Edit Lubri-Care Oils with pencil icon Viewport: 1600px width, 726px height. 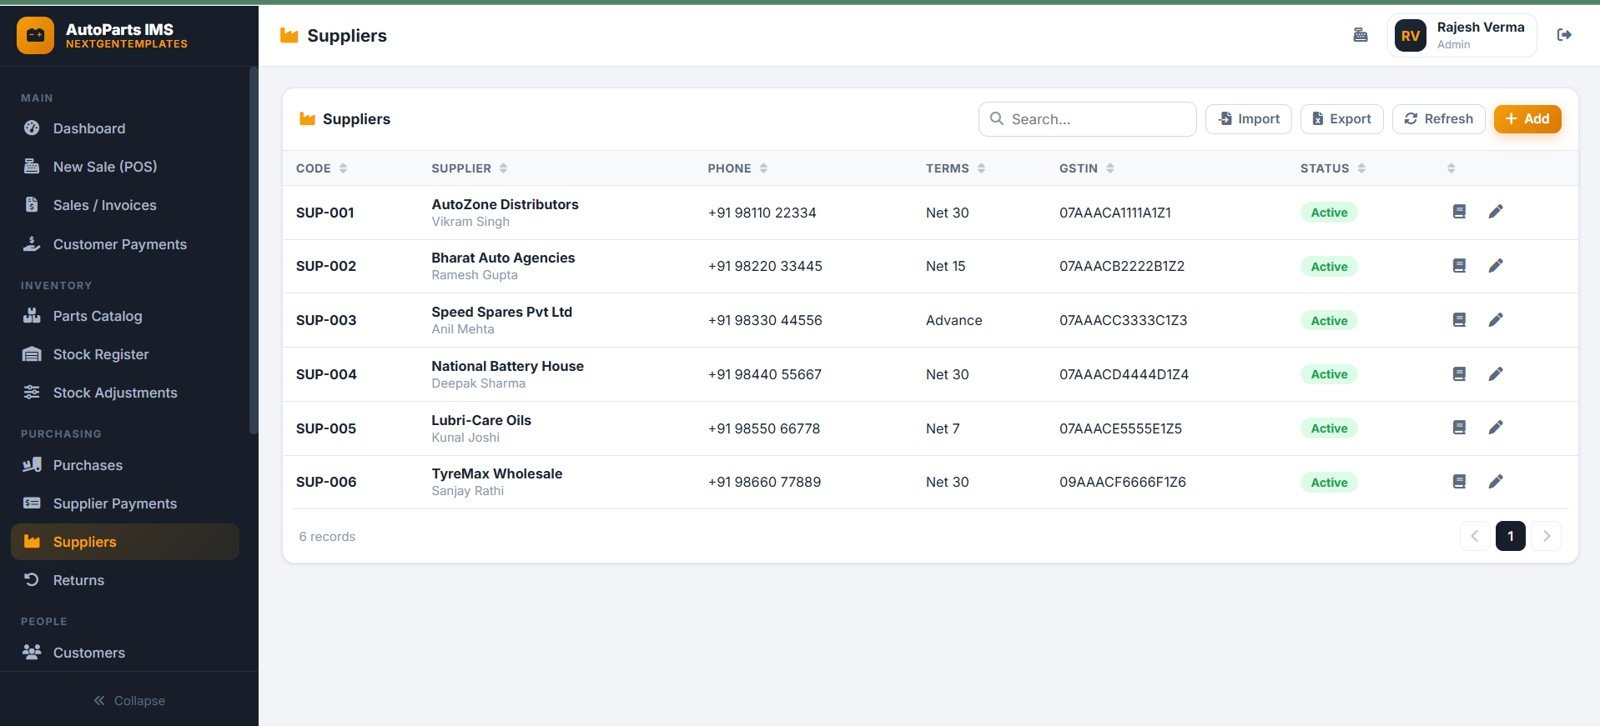point(1495,428)
